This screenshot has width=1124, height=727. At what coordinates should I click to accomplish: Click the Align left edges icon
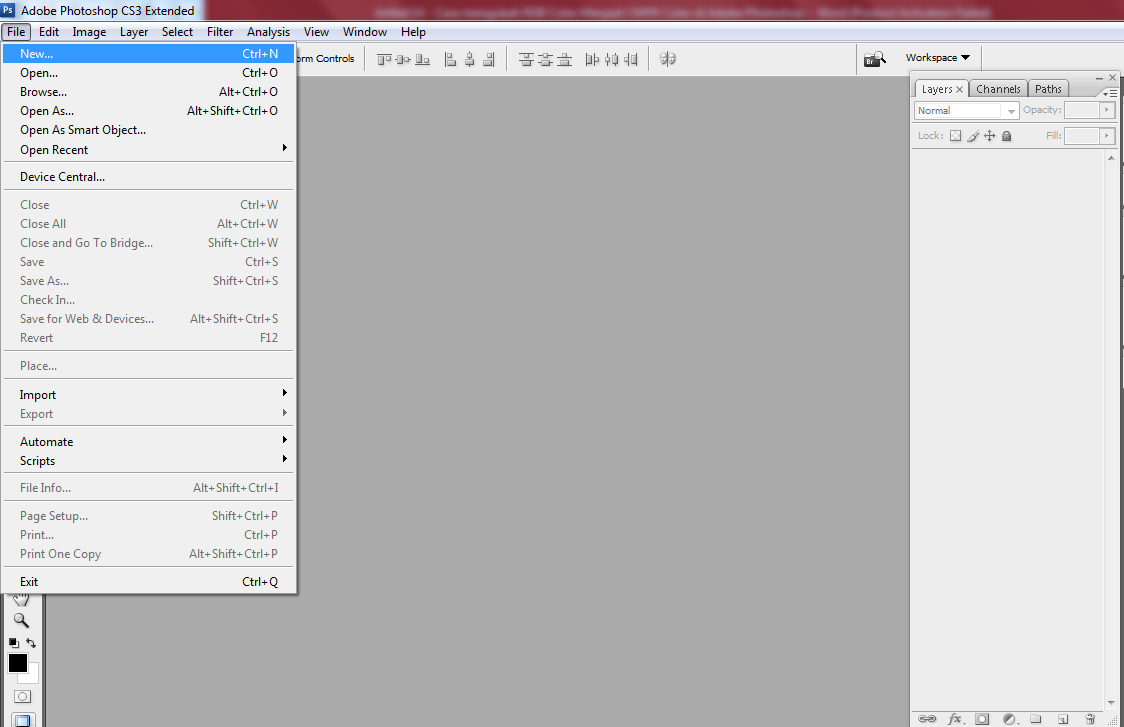(x=450, y=60)
